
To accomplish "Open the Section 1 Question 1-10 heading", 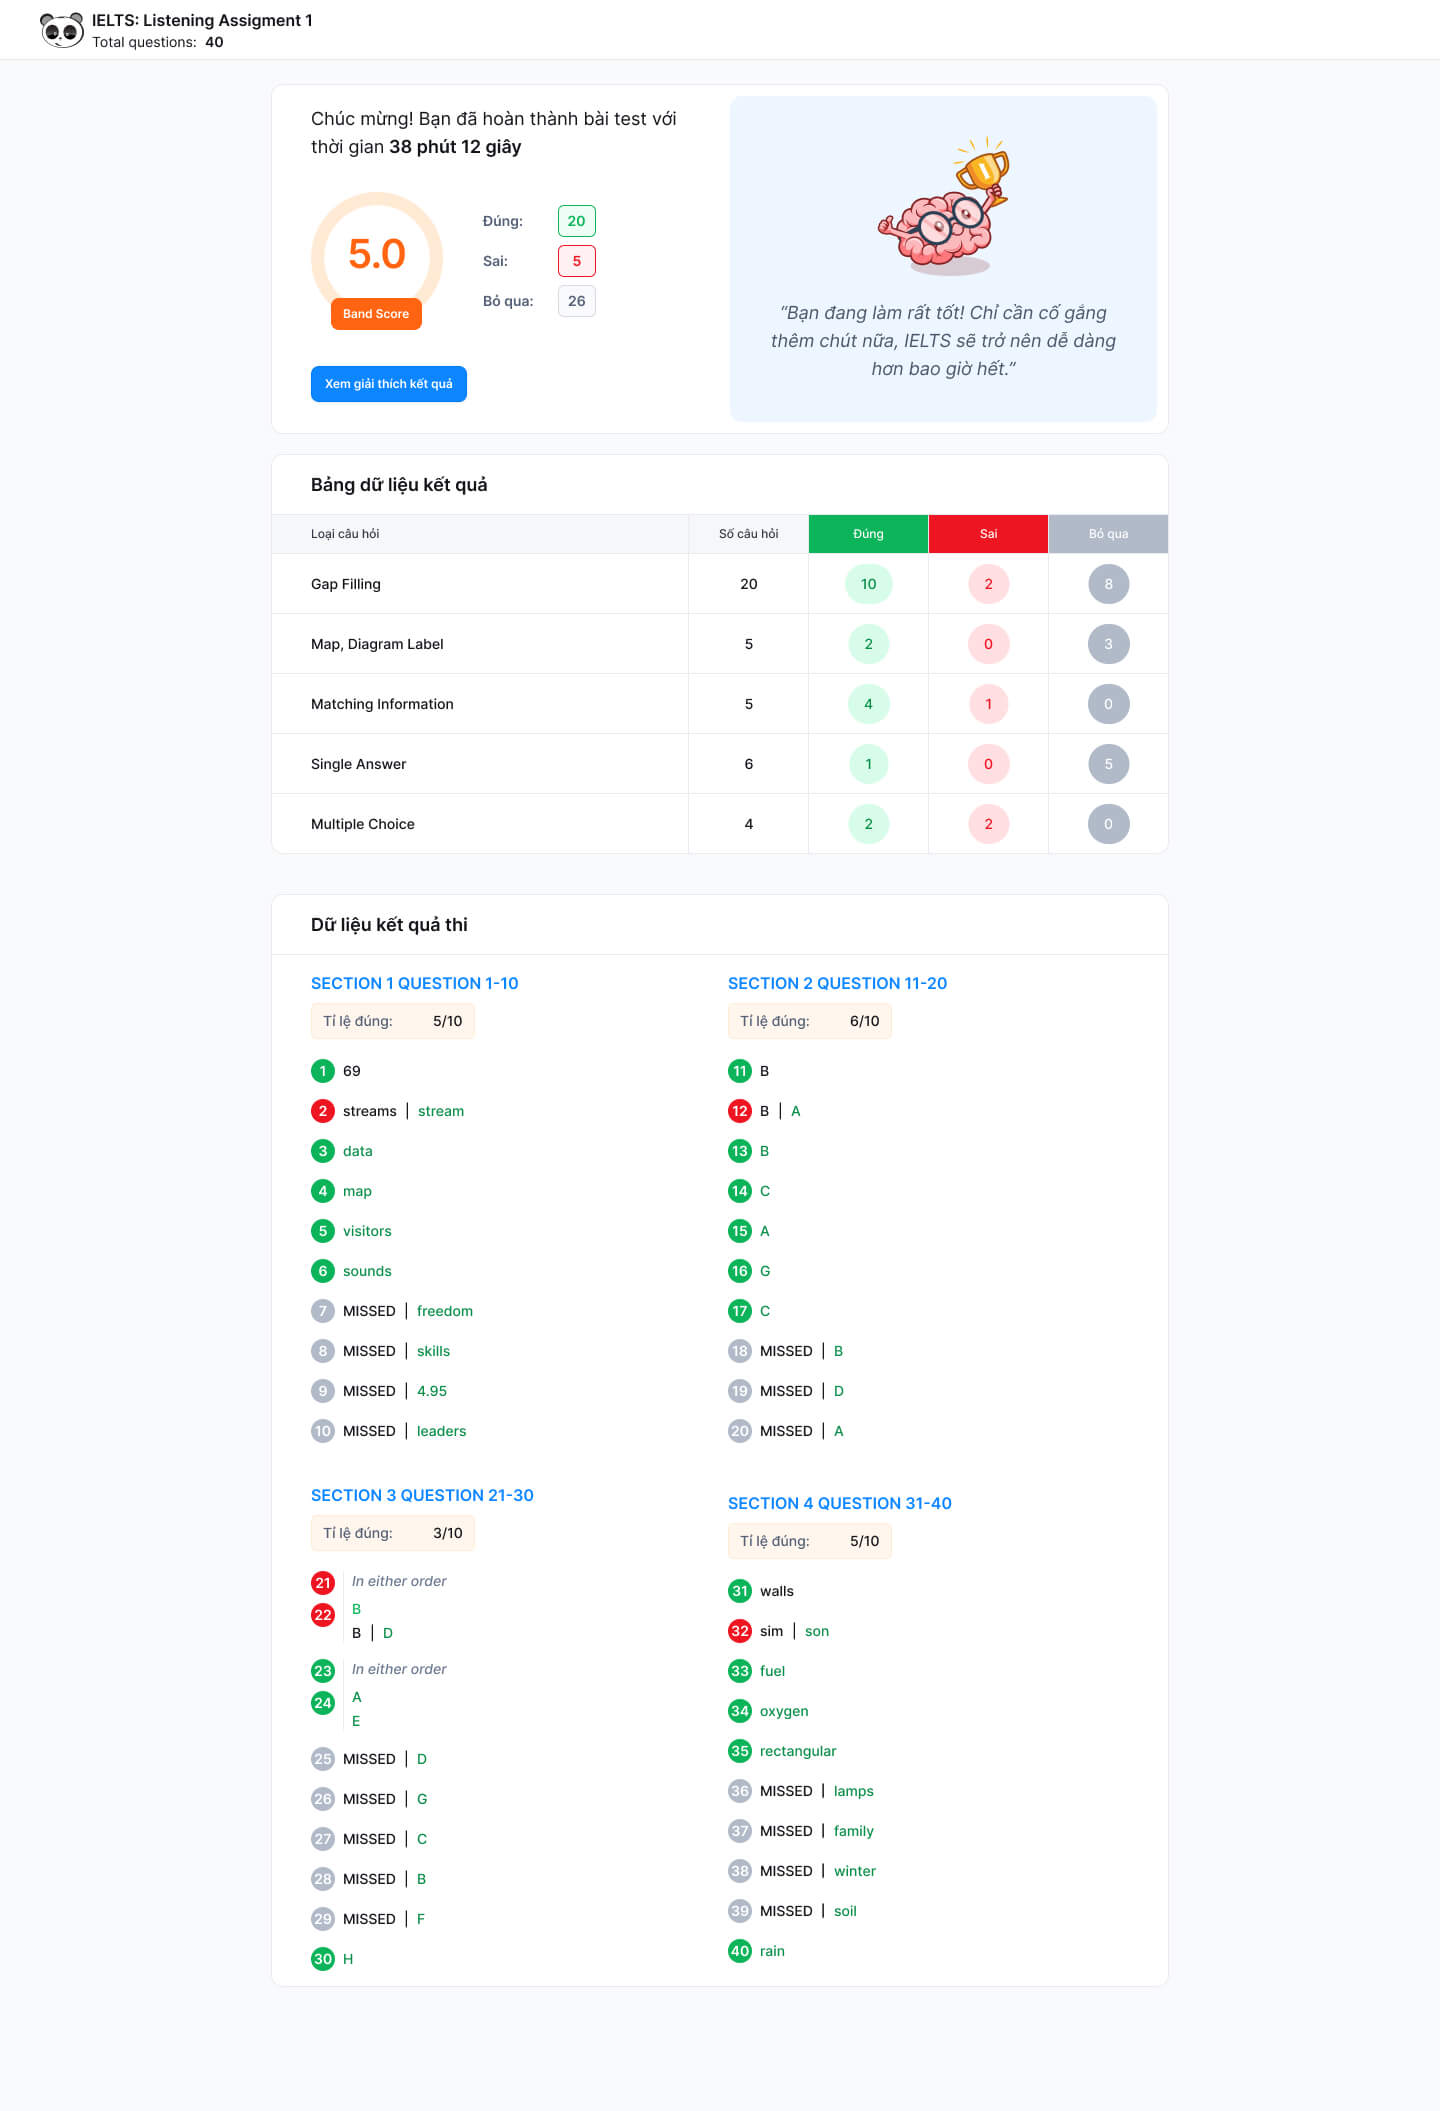I will tap(414, 983).
